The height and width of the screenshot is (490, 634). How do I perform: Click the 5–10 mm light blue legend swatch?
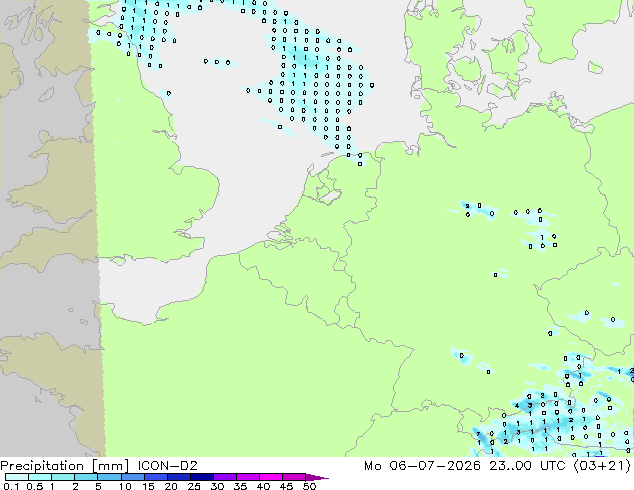click(x=109, y=477)
